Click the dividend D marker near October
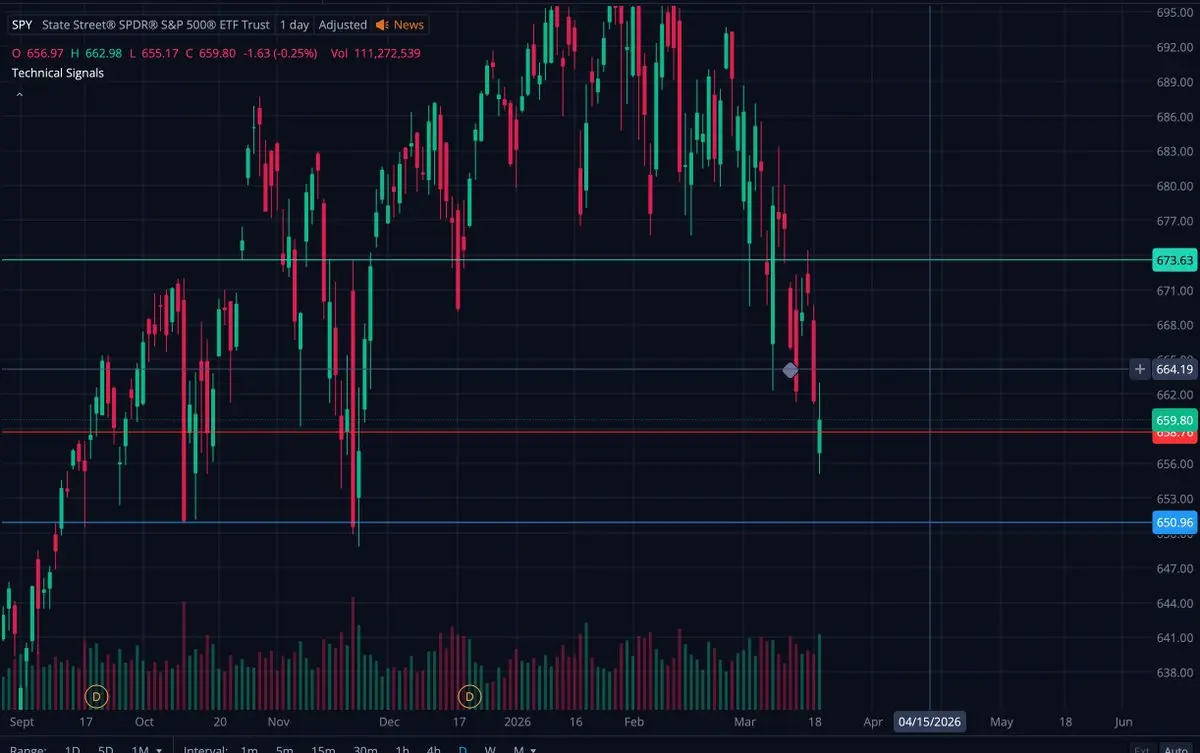 click(x=97, y=694)
